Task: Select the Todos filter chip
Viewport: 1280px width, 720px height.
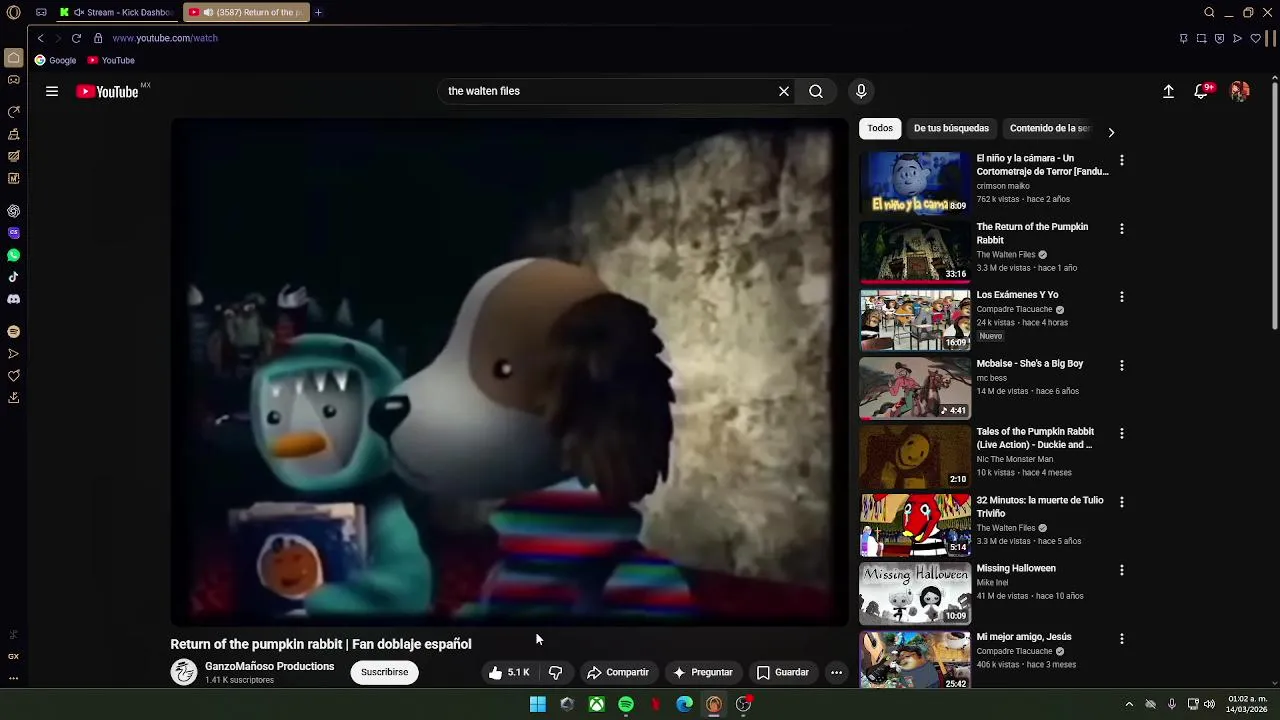Action: click(x=880, y=128)
